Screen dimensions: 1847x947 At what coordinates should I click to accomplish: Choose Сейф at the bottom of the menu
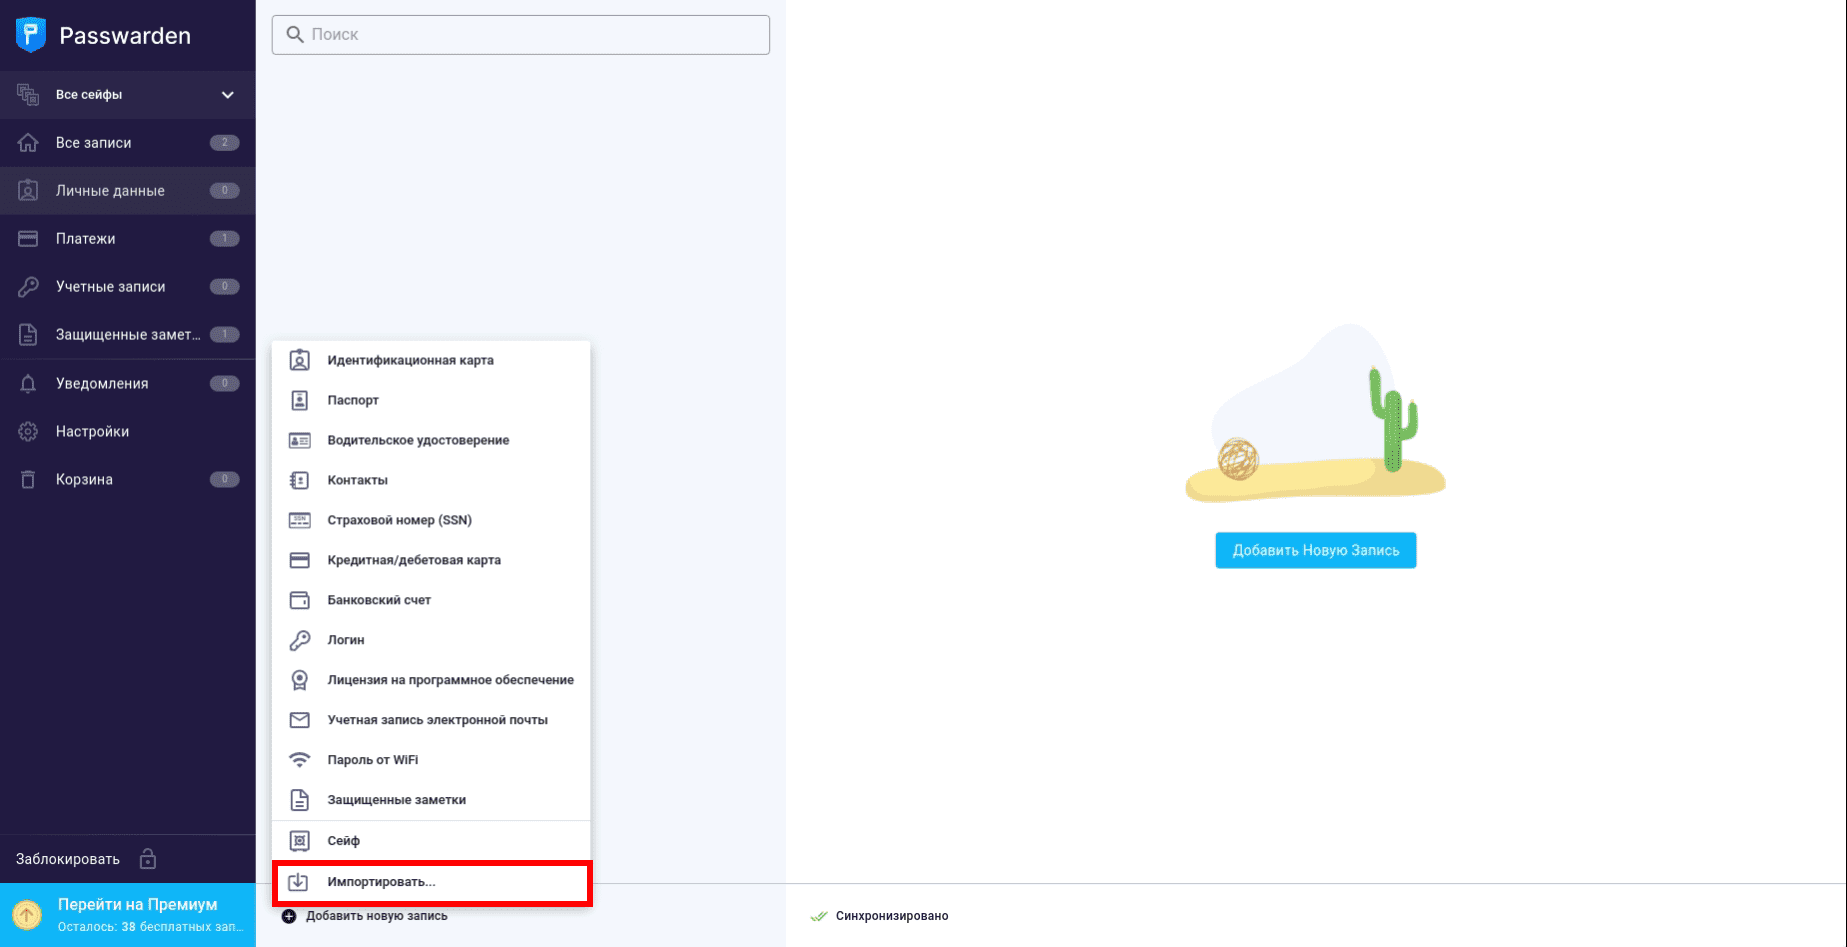point(343,841)
